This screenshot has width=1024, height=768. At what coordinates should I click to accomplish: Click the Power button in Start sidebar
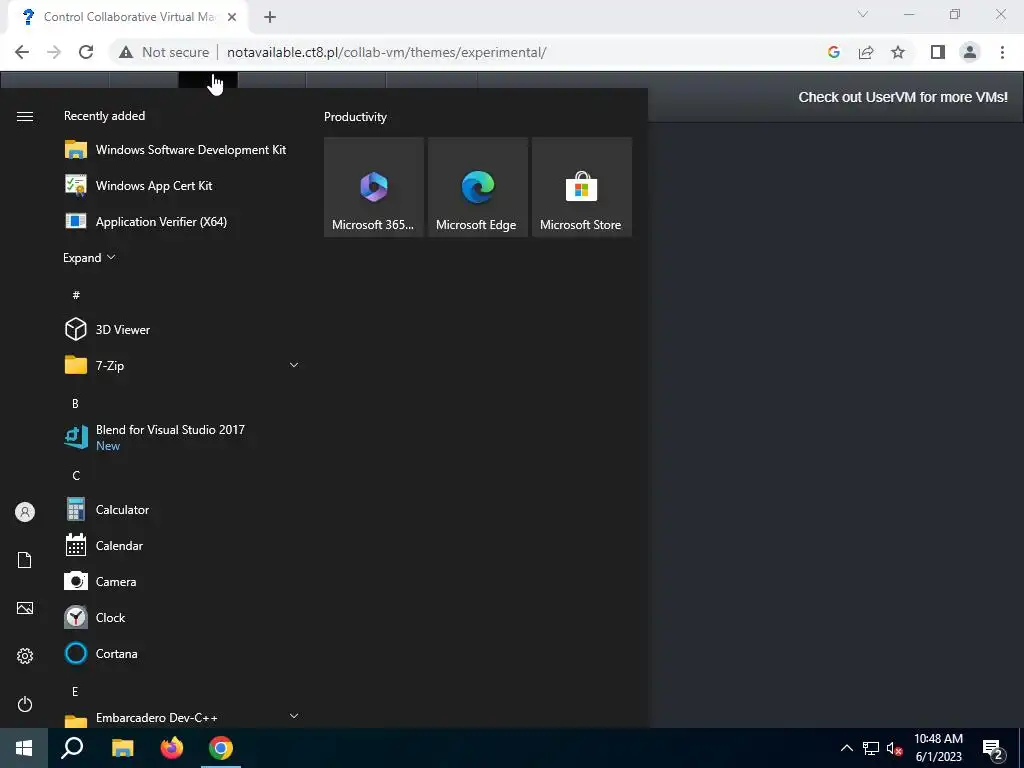(25, 704)
